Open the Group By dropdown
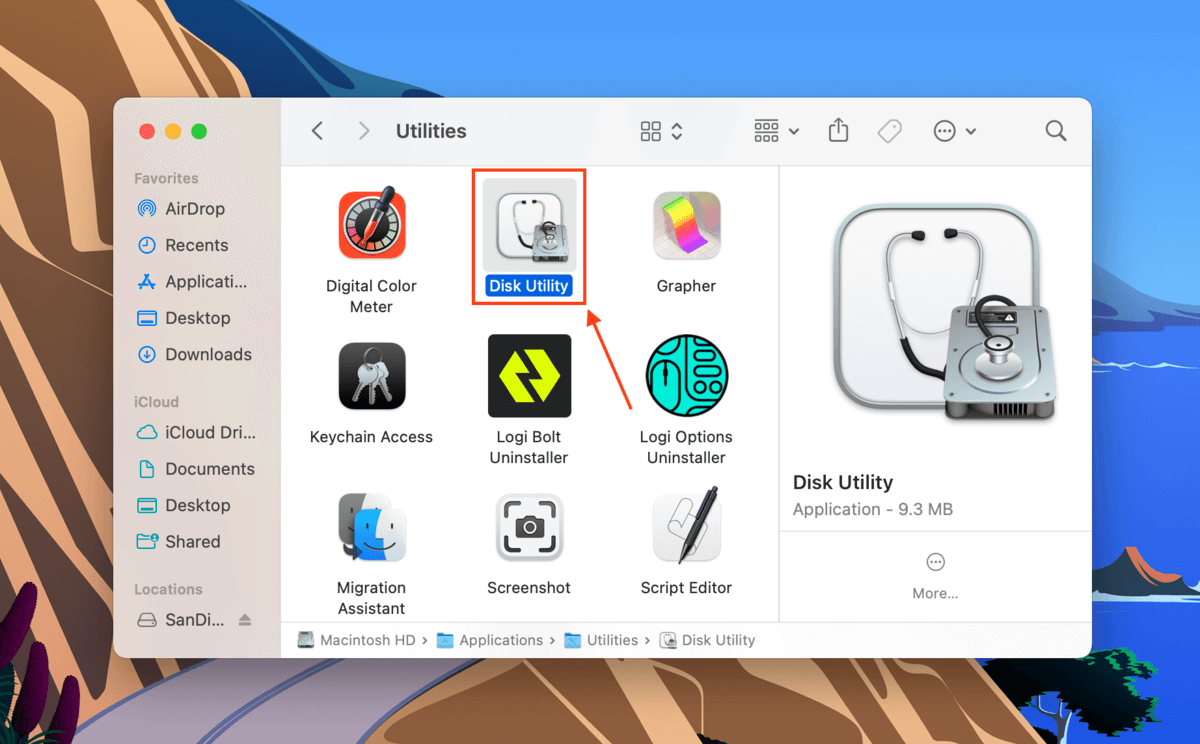 [x=777, y=131]
